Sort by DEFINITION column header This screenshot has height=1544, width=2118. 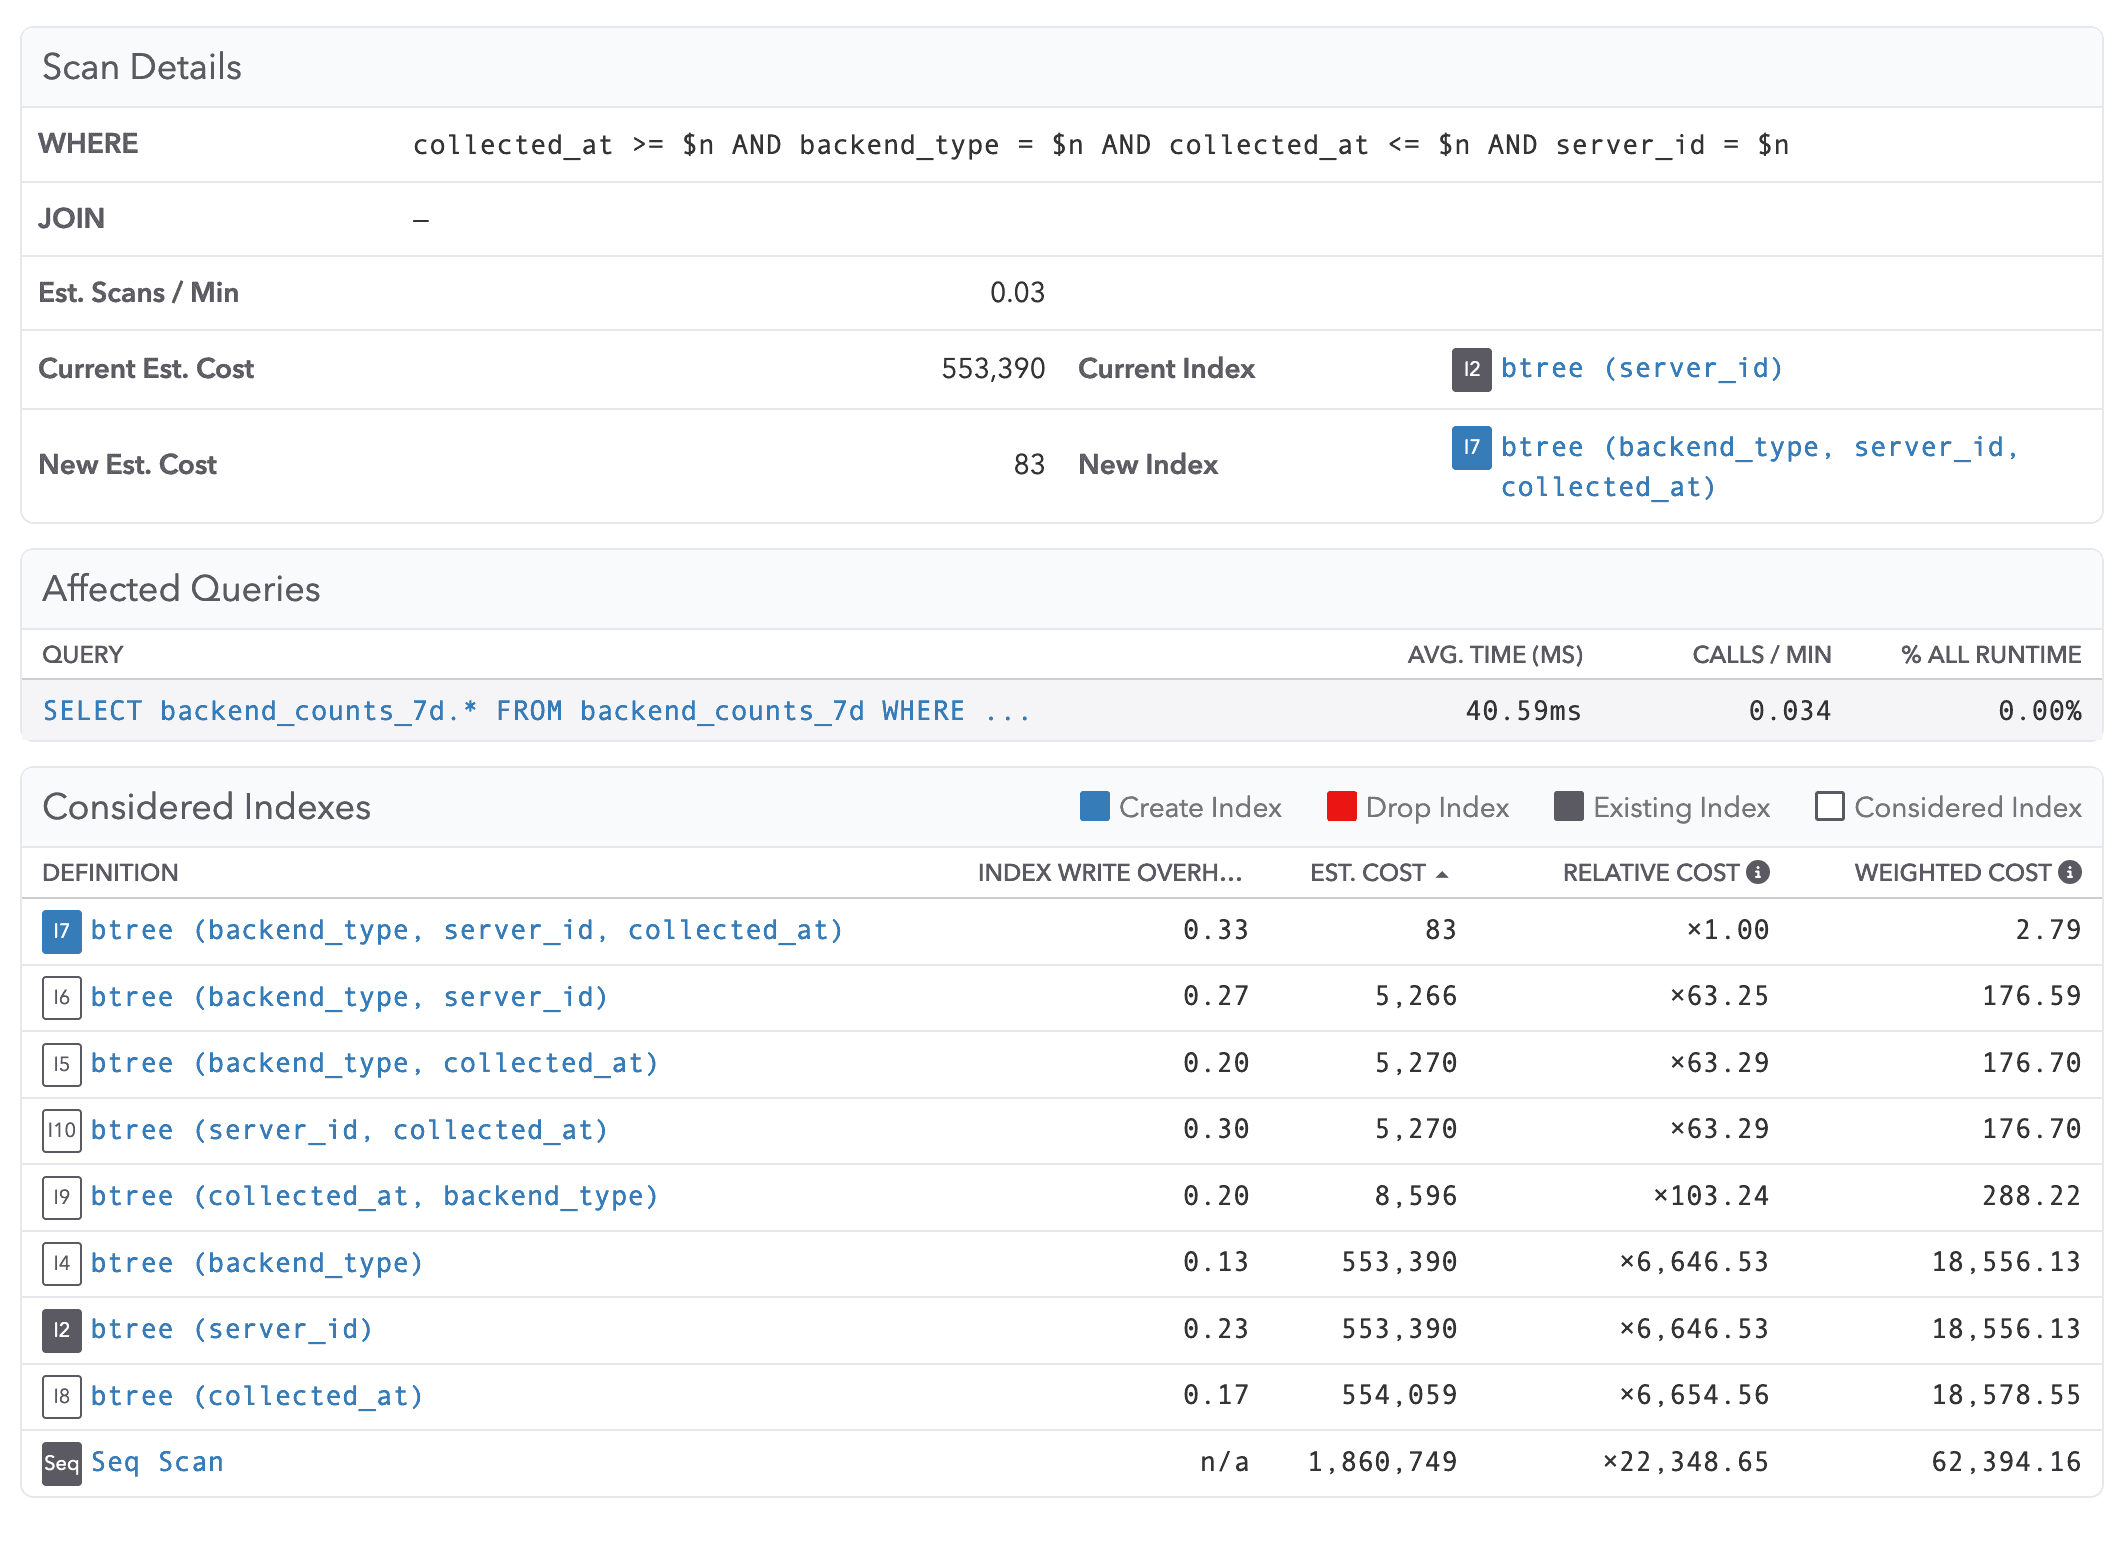(x=110, y=873)
